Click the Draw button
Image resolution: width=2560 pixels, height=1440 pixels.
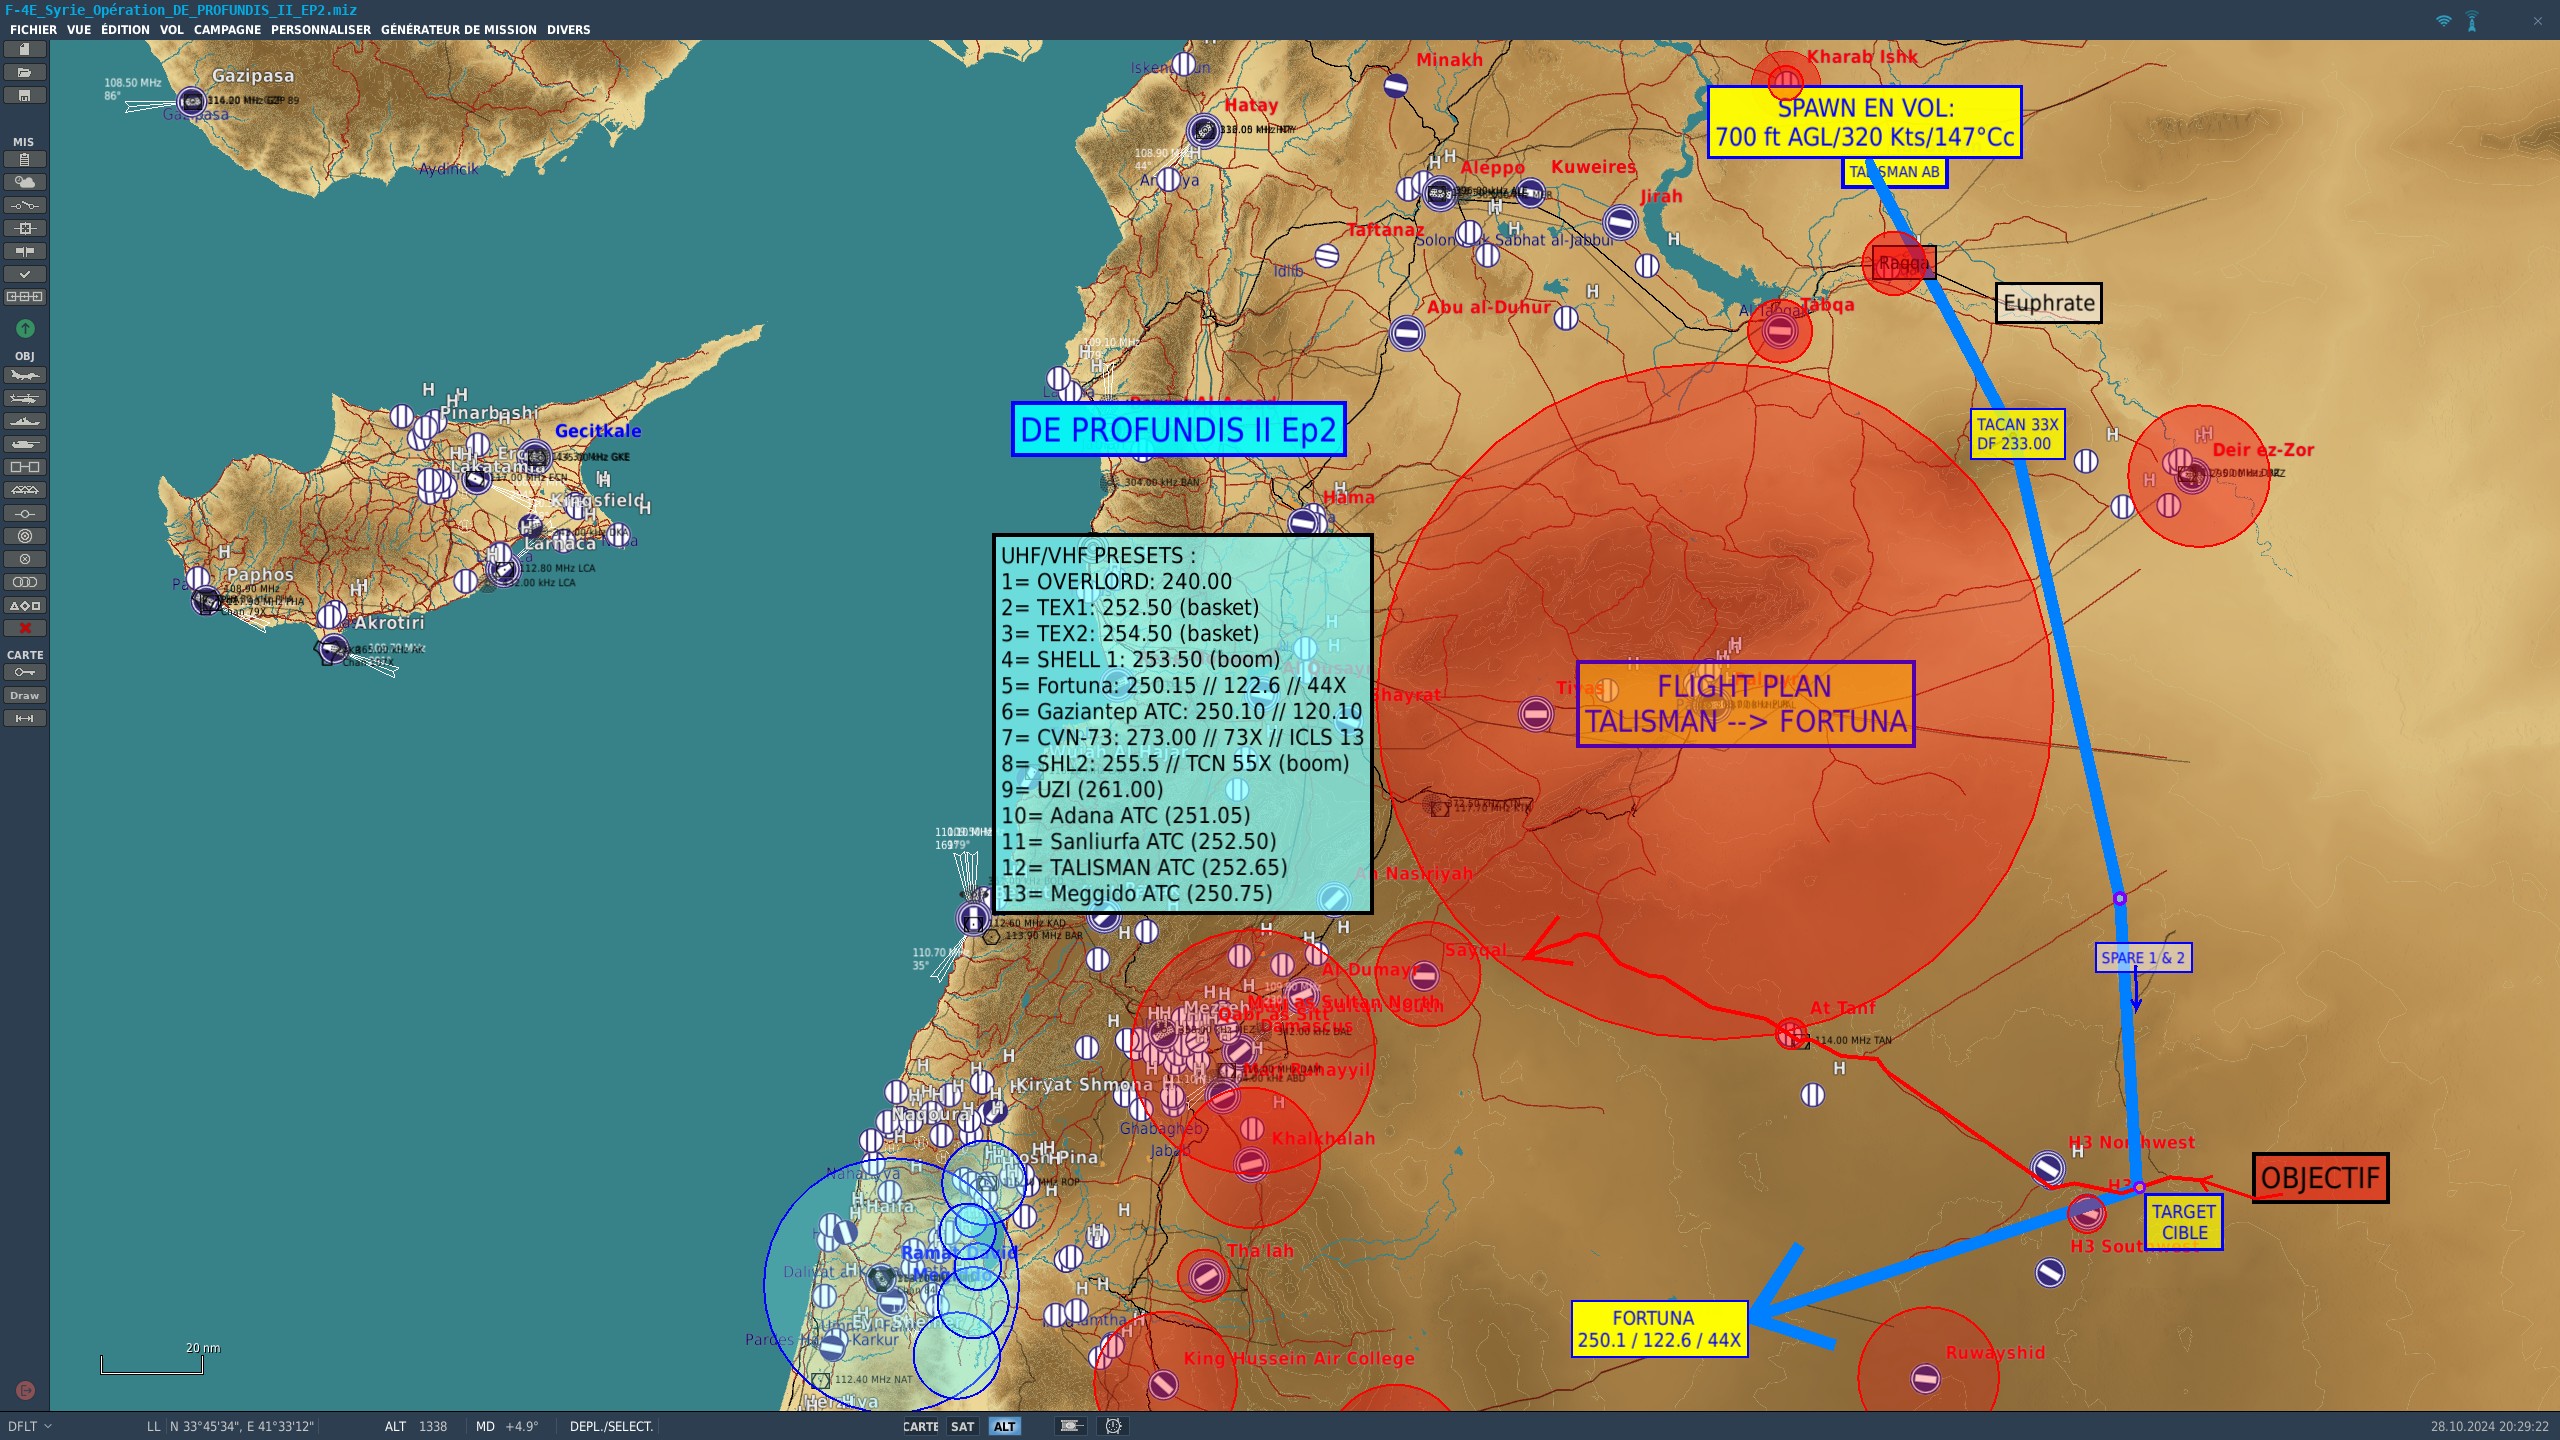pyautogui.click(x=25, y=696)
